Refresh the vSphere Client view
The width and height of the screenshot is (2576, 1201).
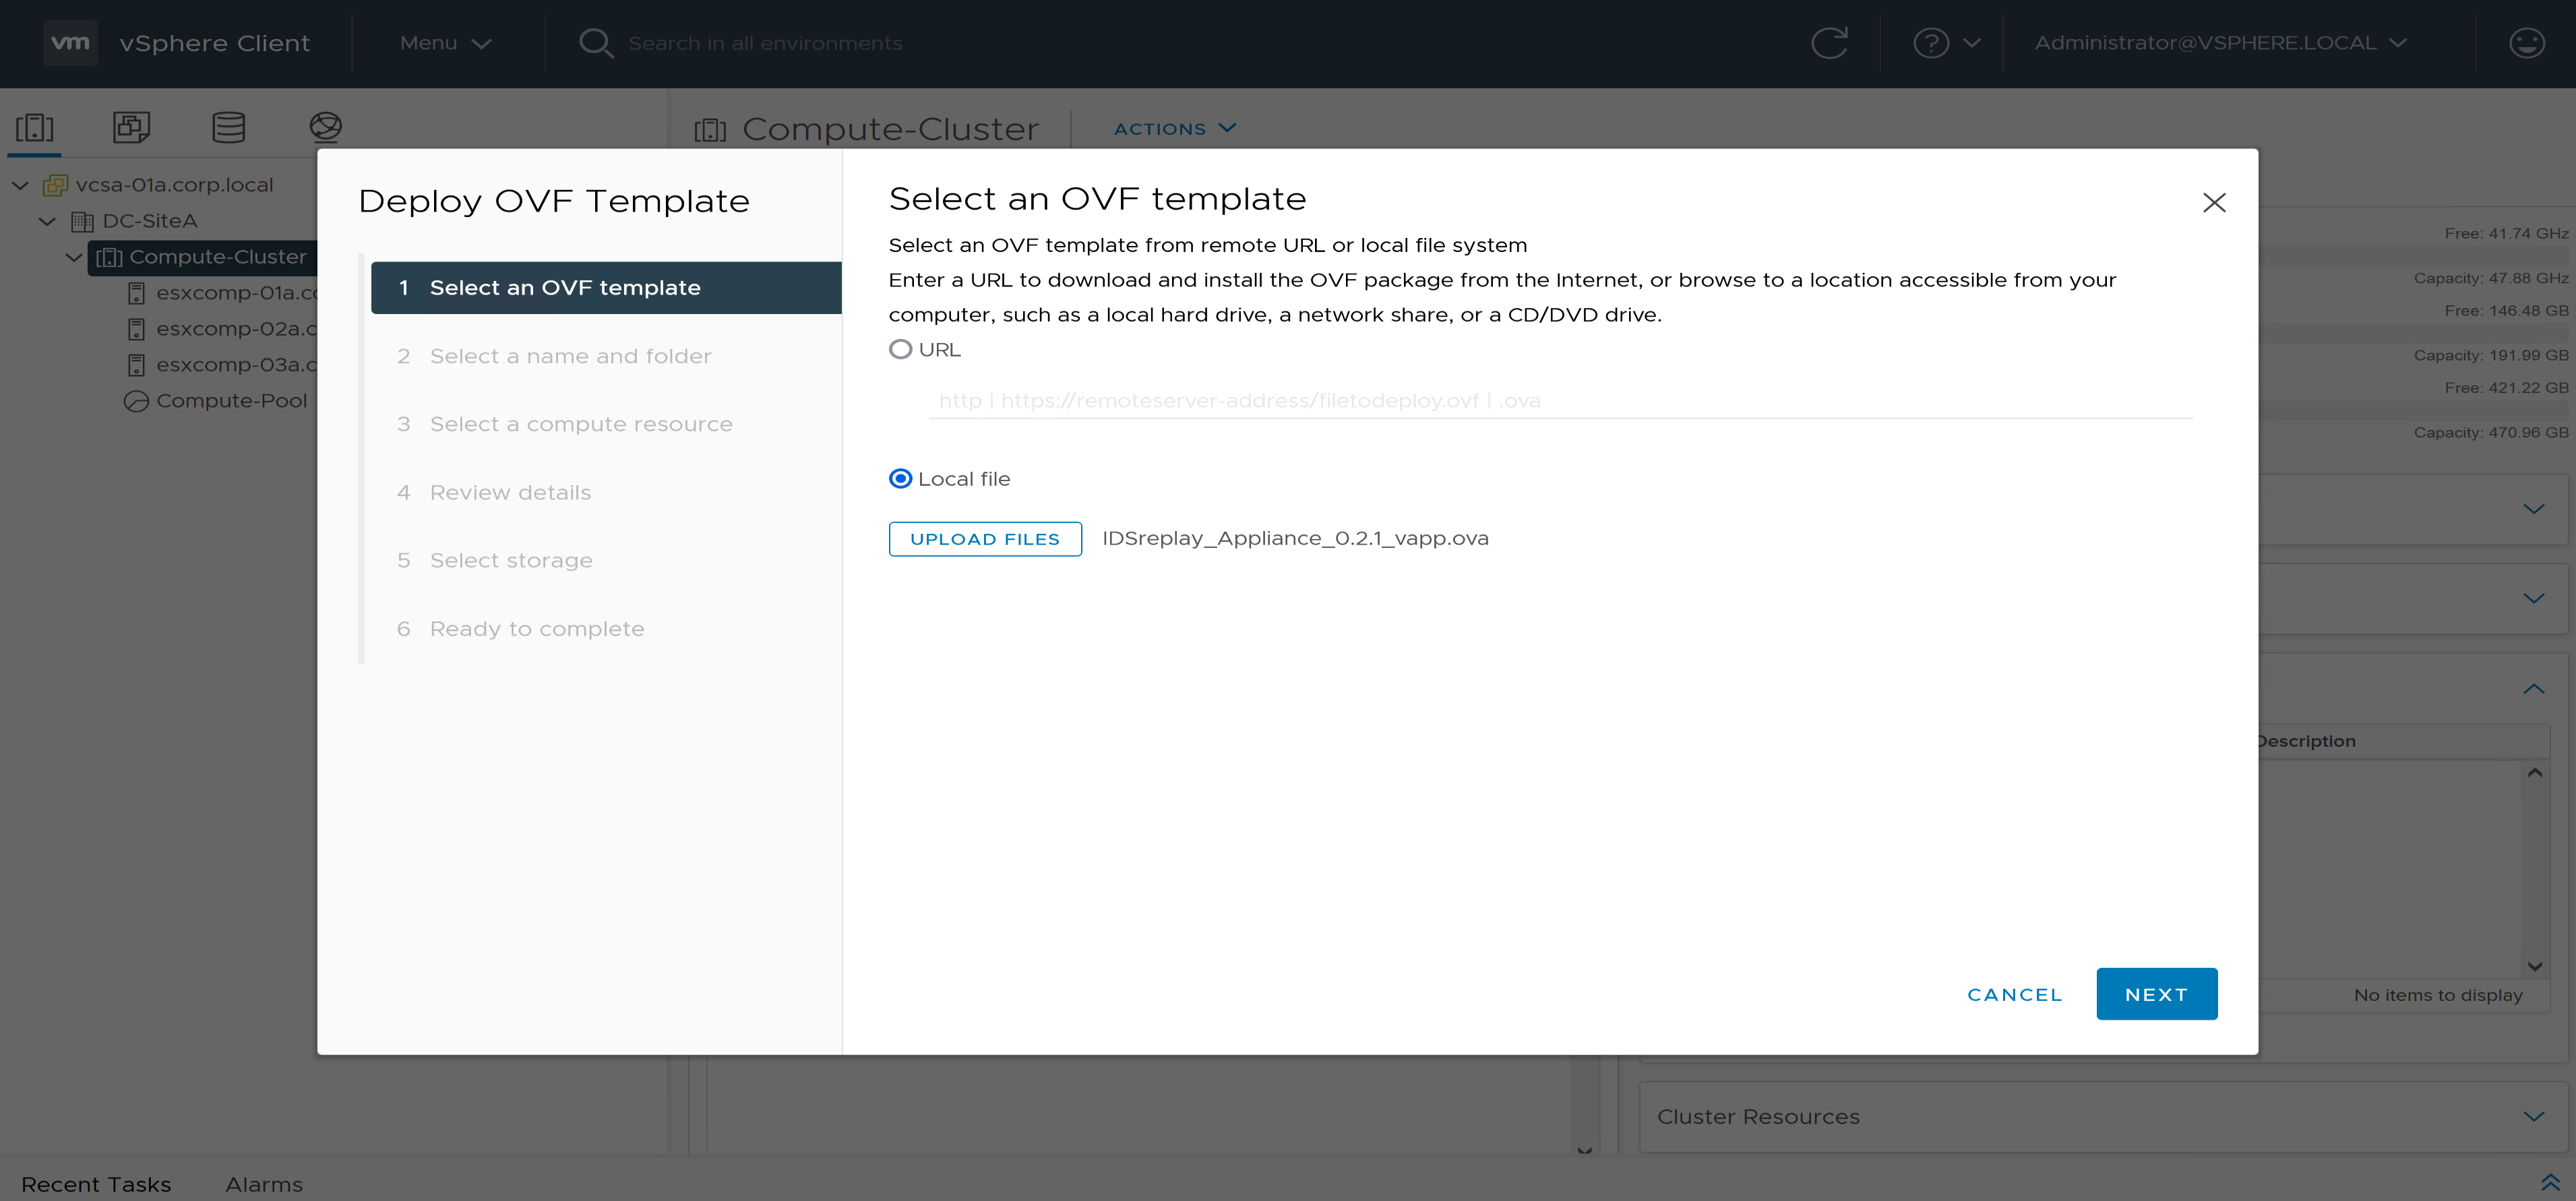coord(1829,43)
